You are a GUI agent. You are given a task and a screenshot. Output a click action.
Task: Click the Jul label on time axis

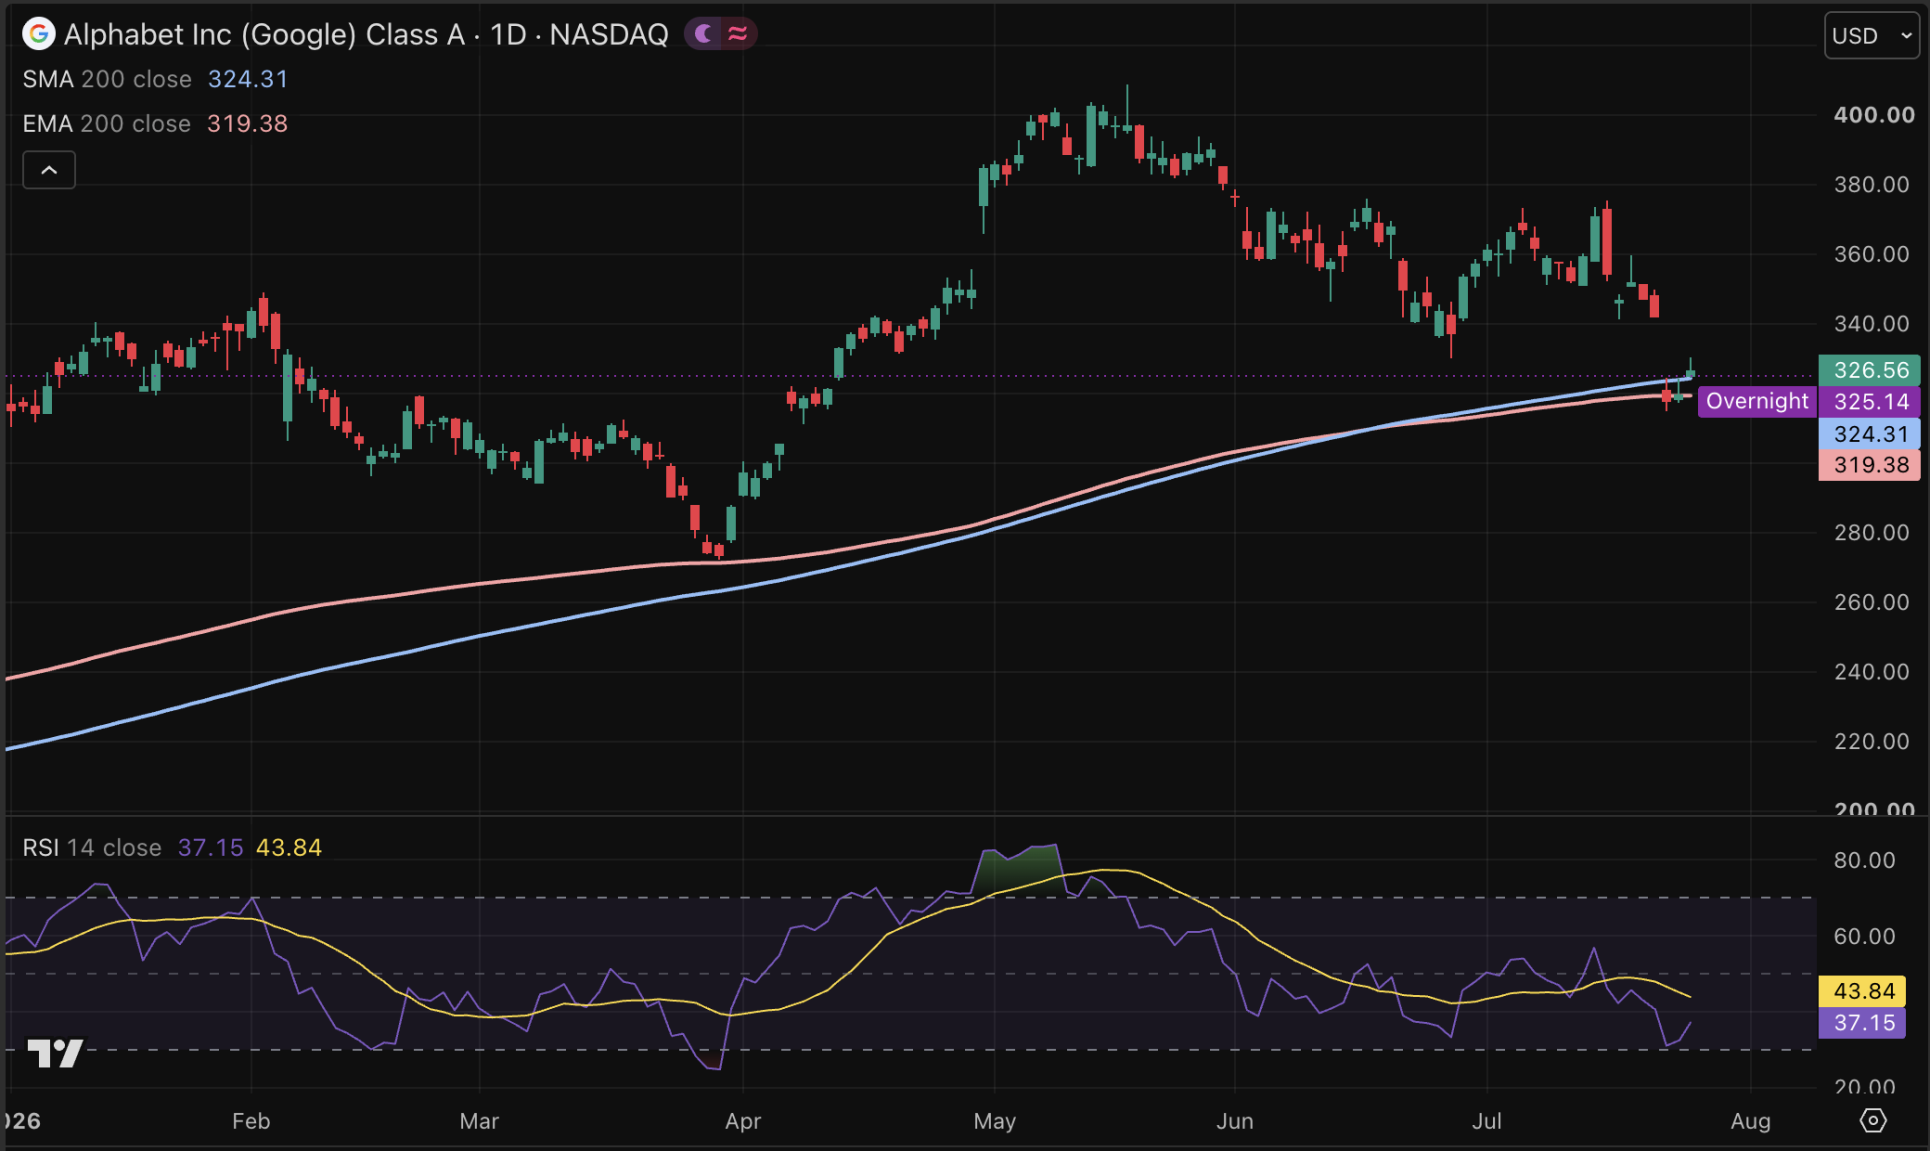point(1486,1121)
